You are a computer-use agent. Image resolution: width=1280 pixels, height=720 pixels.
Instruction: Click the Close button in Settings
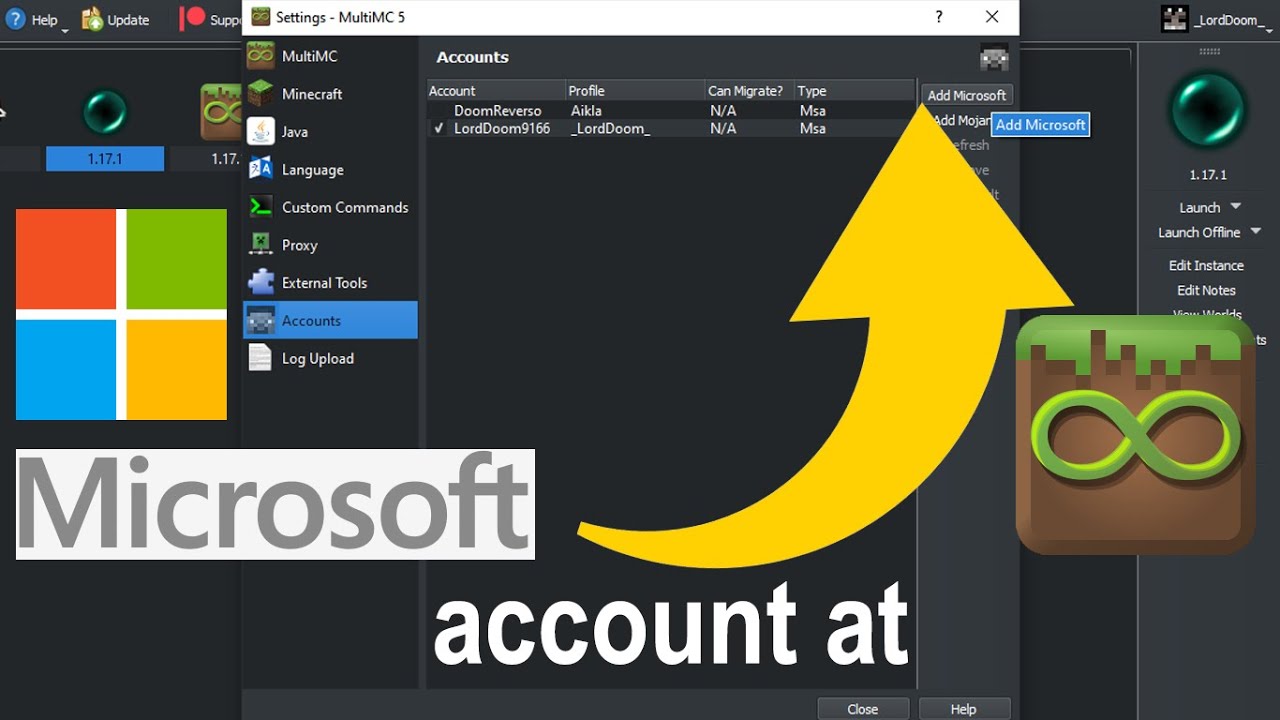click(862, 709)
